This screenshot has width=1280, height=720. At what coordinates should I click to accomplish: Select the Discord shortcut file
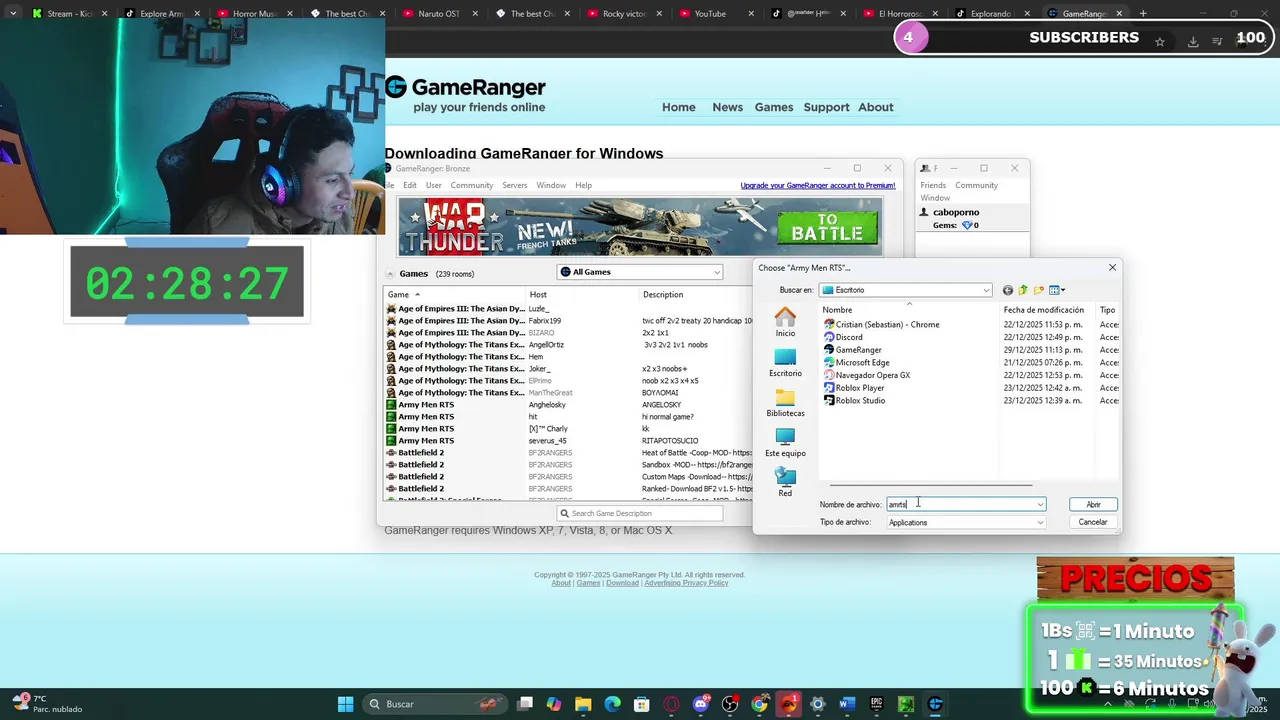842,337
